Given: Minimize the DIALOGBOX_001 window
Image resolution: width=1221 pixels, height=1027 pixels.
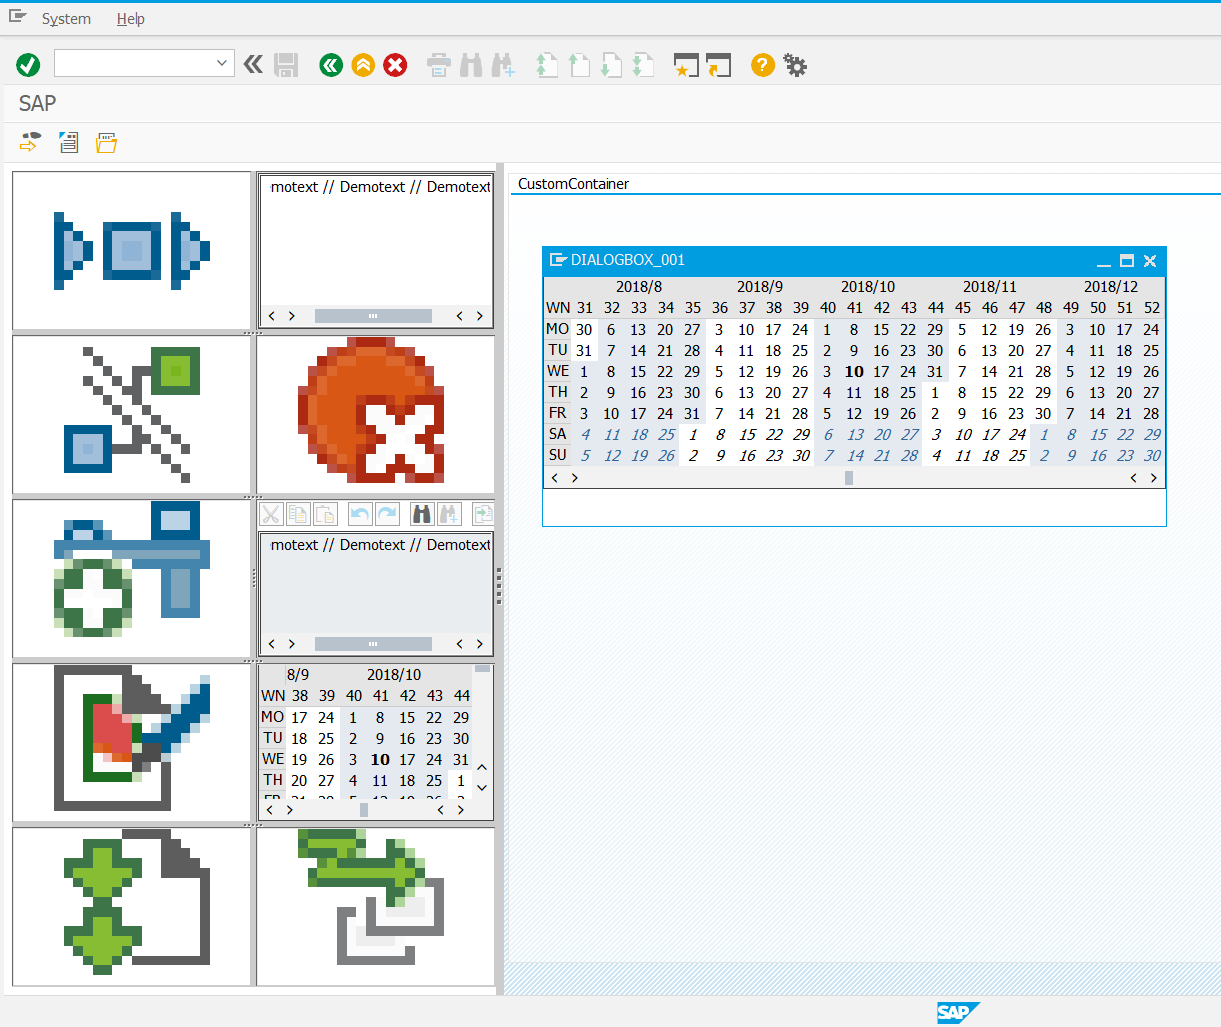Looking at the screenshot, I should point(1104,261).
